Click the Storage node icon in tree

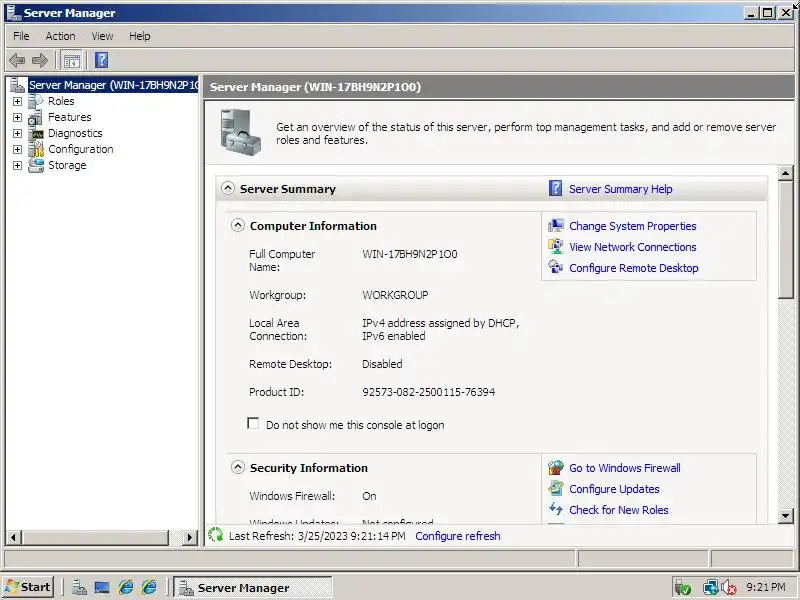36,165
